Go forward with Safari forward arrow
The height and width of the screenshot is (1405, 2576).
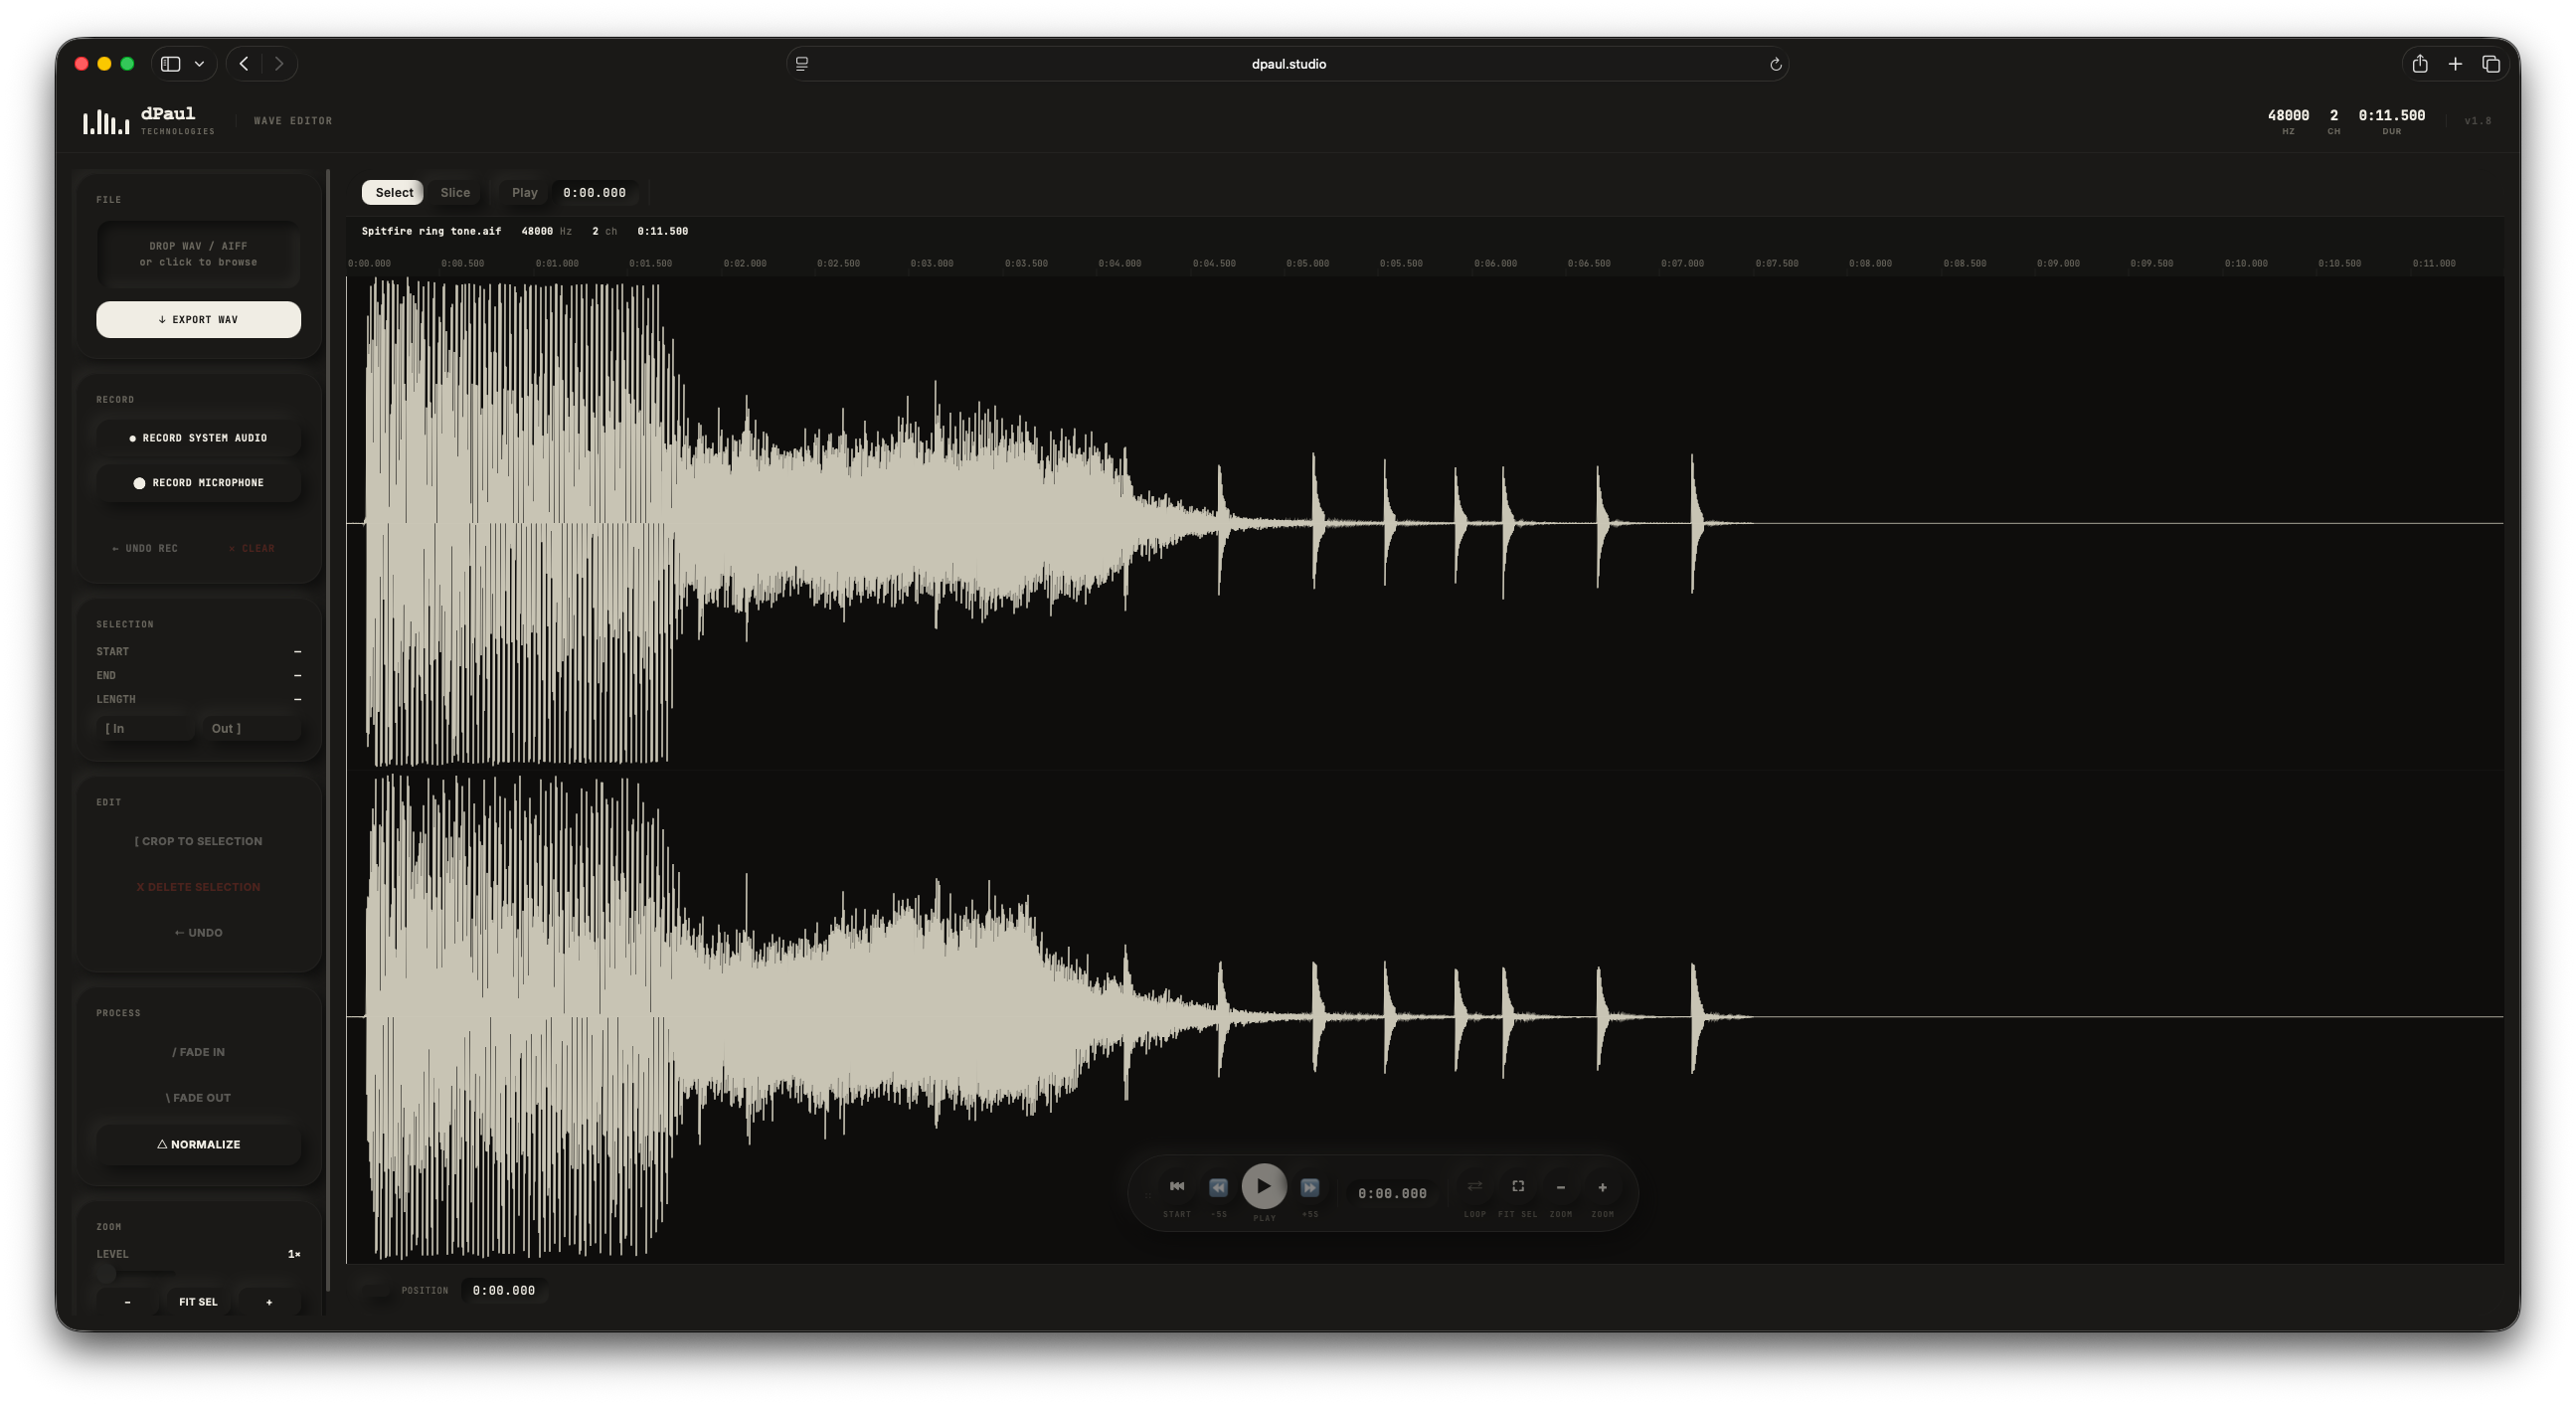(x=279, y=64)
